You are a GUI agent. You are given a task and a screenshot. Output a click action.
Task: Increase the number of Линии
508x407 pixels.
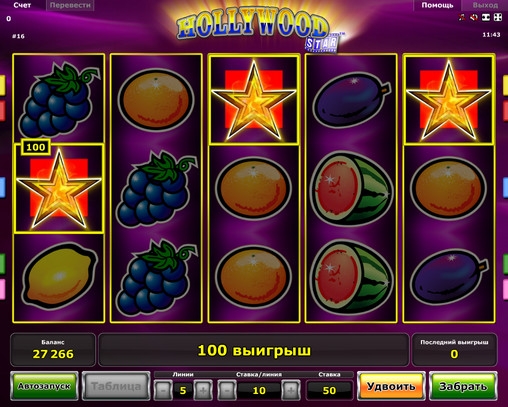203,390
